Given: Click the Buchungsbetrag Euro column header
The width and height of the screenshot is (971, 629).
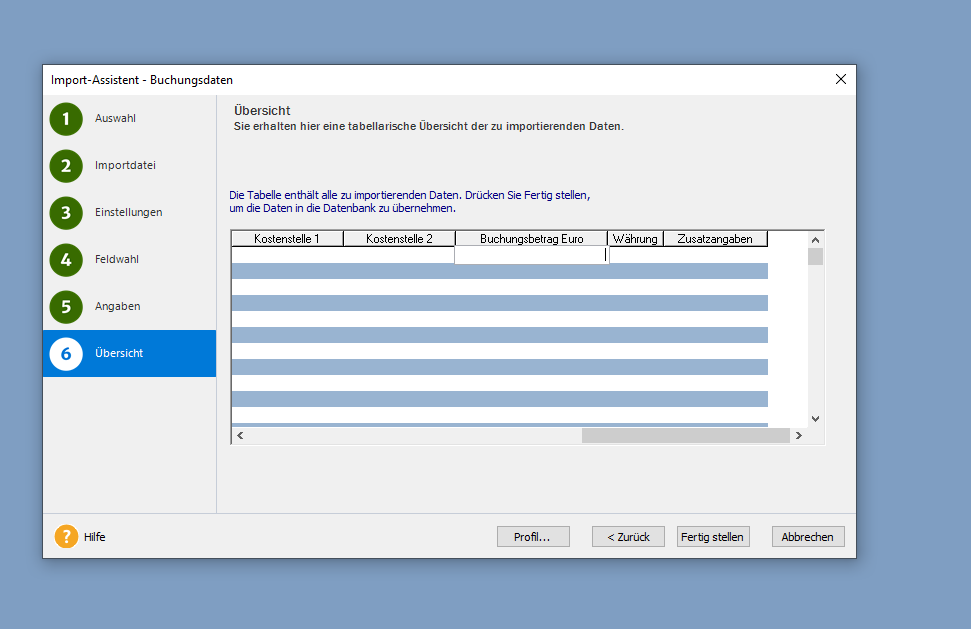Looking at the screenshot, I should tap(531, 239).
